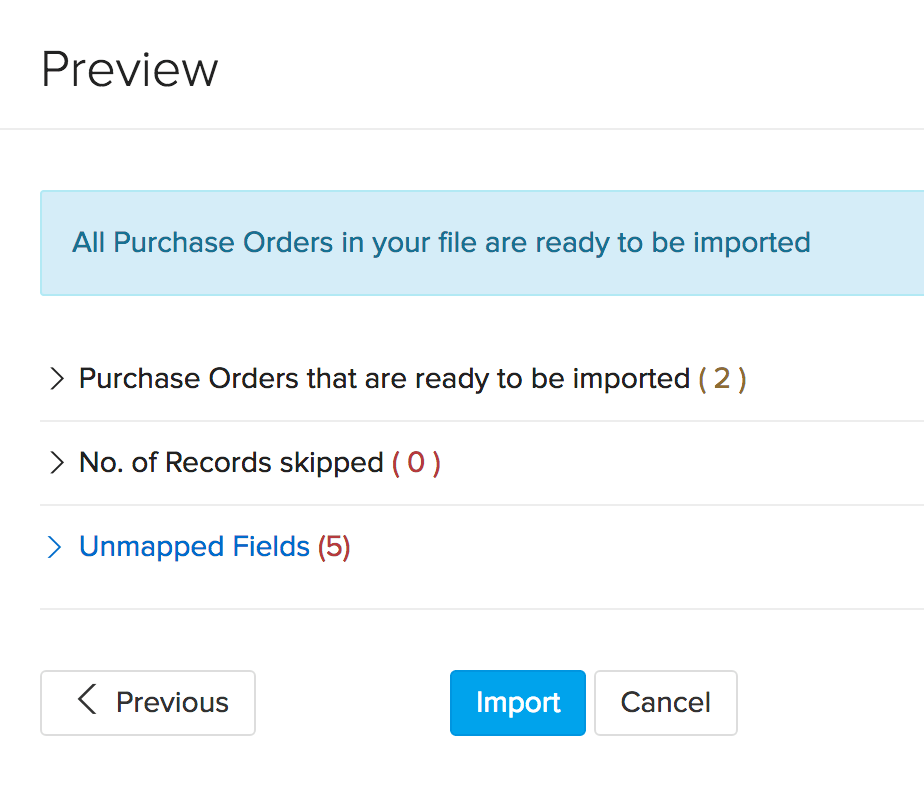Image resolution: width=924 pixels, height=812 pixels.
Task: Click the No. of Records skipped label
Action: click(x=230, y=462)
